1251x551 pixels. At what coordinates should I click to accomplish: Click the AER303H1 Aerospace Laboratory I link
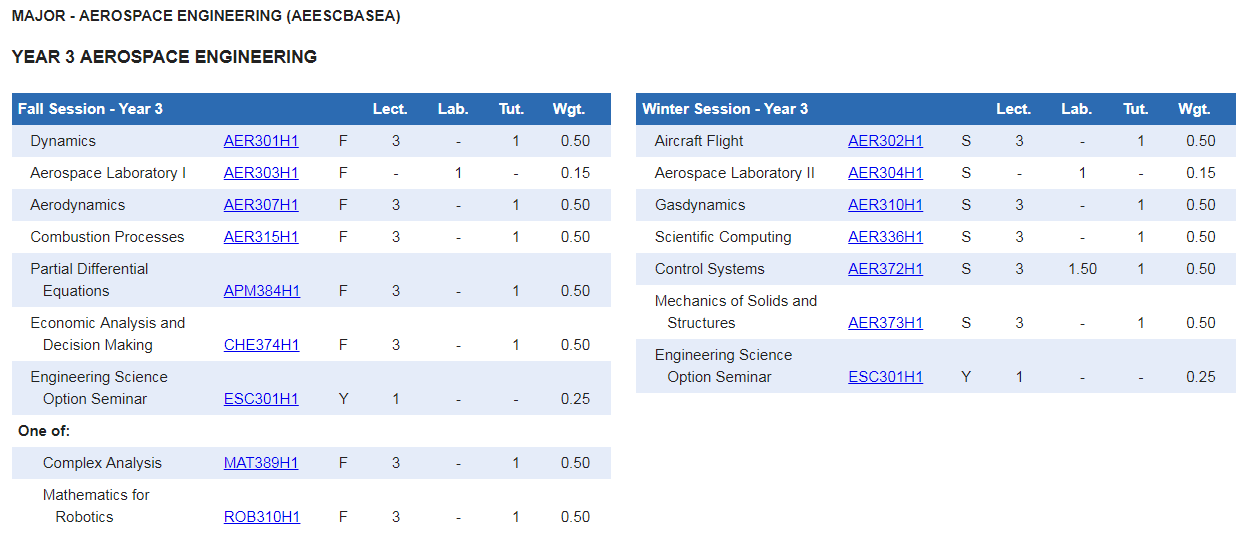pos(261,173)
